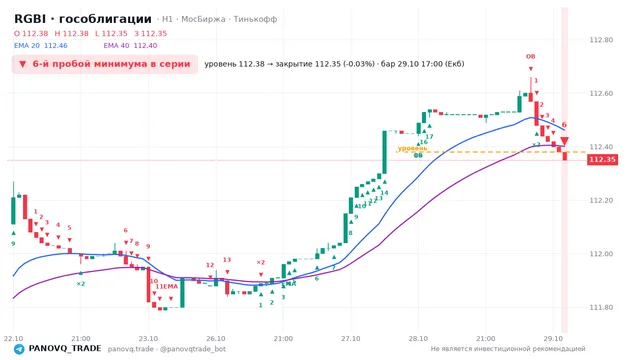The image size is (640, 360).
Task: Click the 112.00 price axis label
Action: (601, 254)
